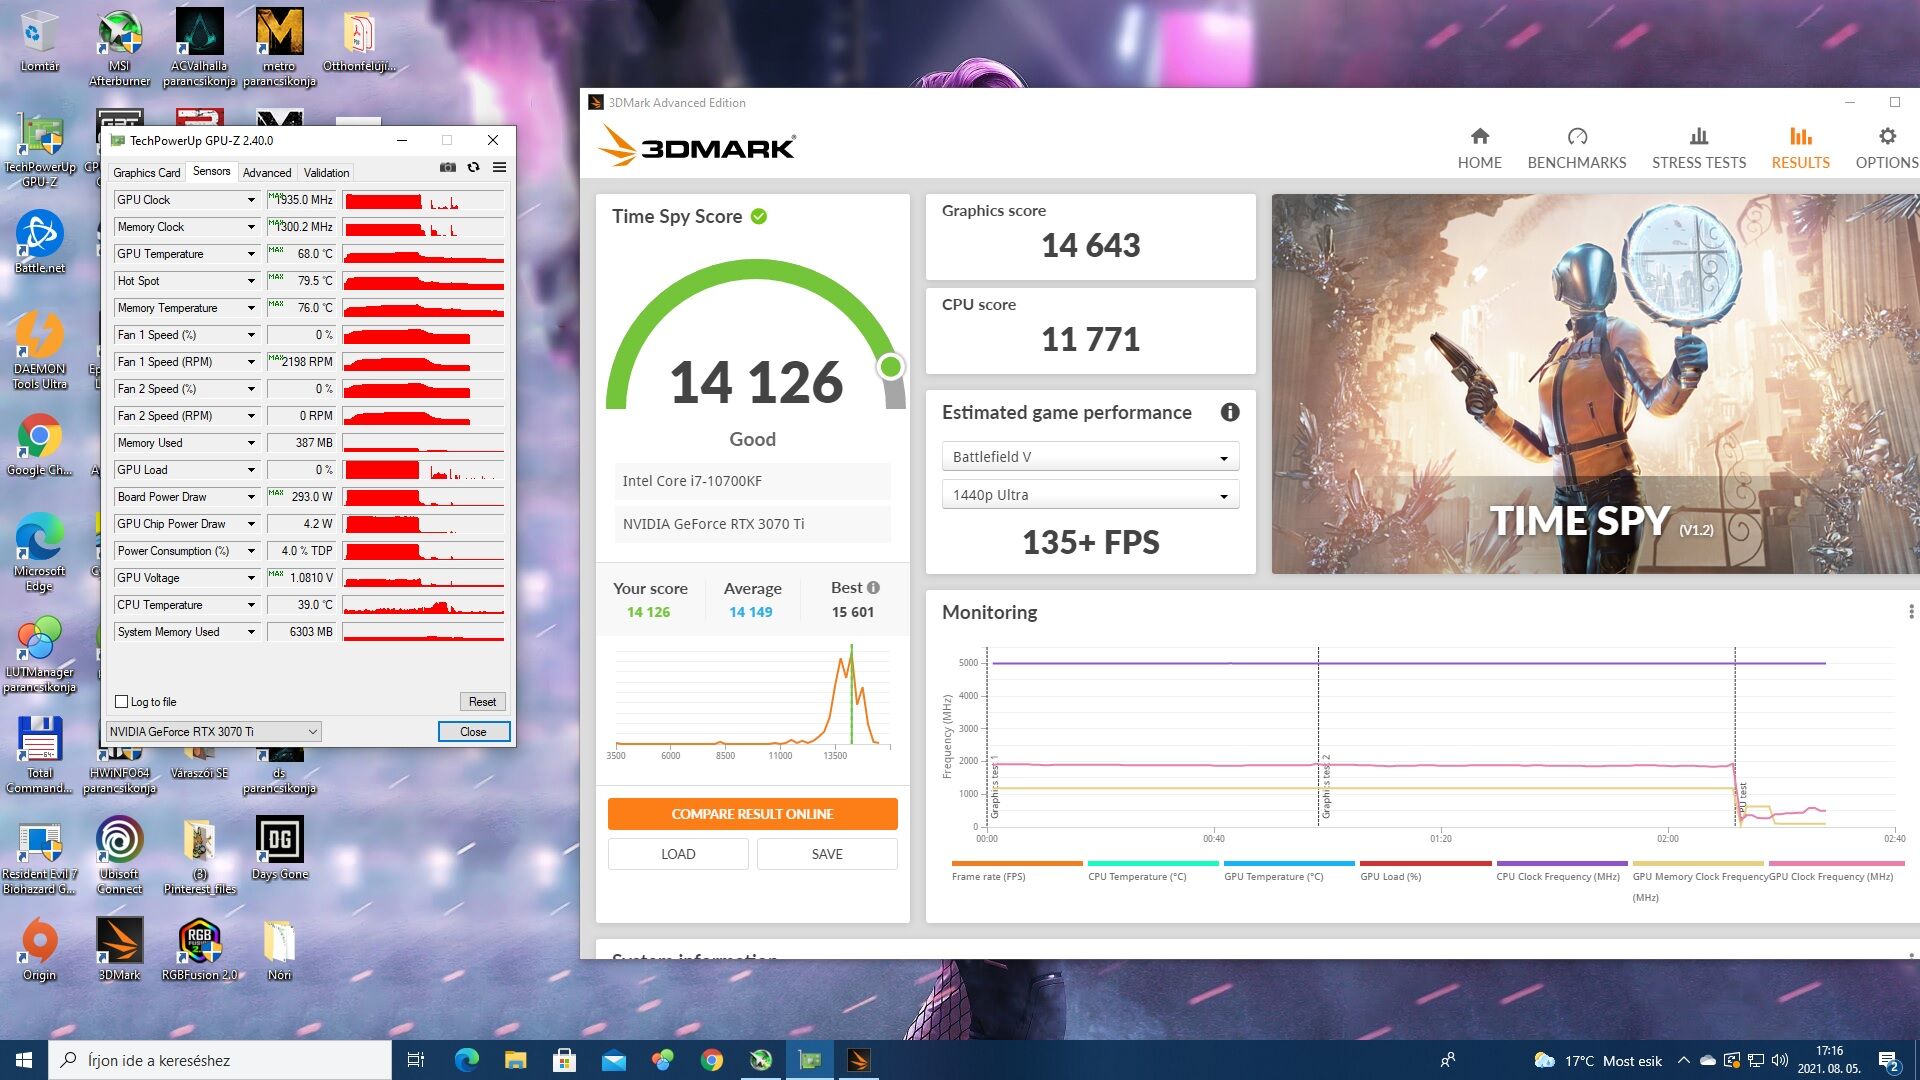
Task: Click info icon beside Estimated game performance
Action: click(x=1230, y=412)
